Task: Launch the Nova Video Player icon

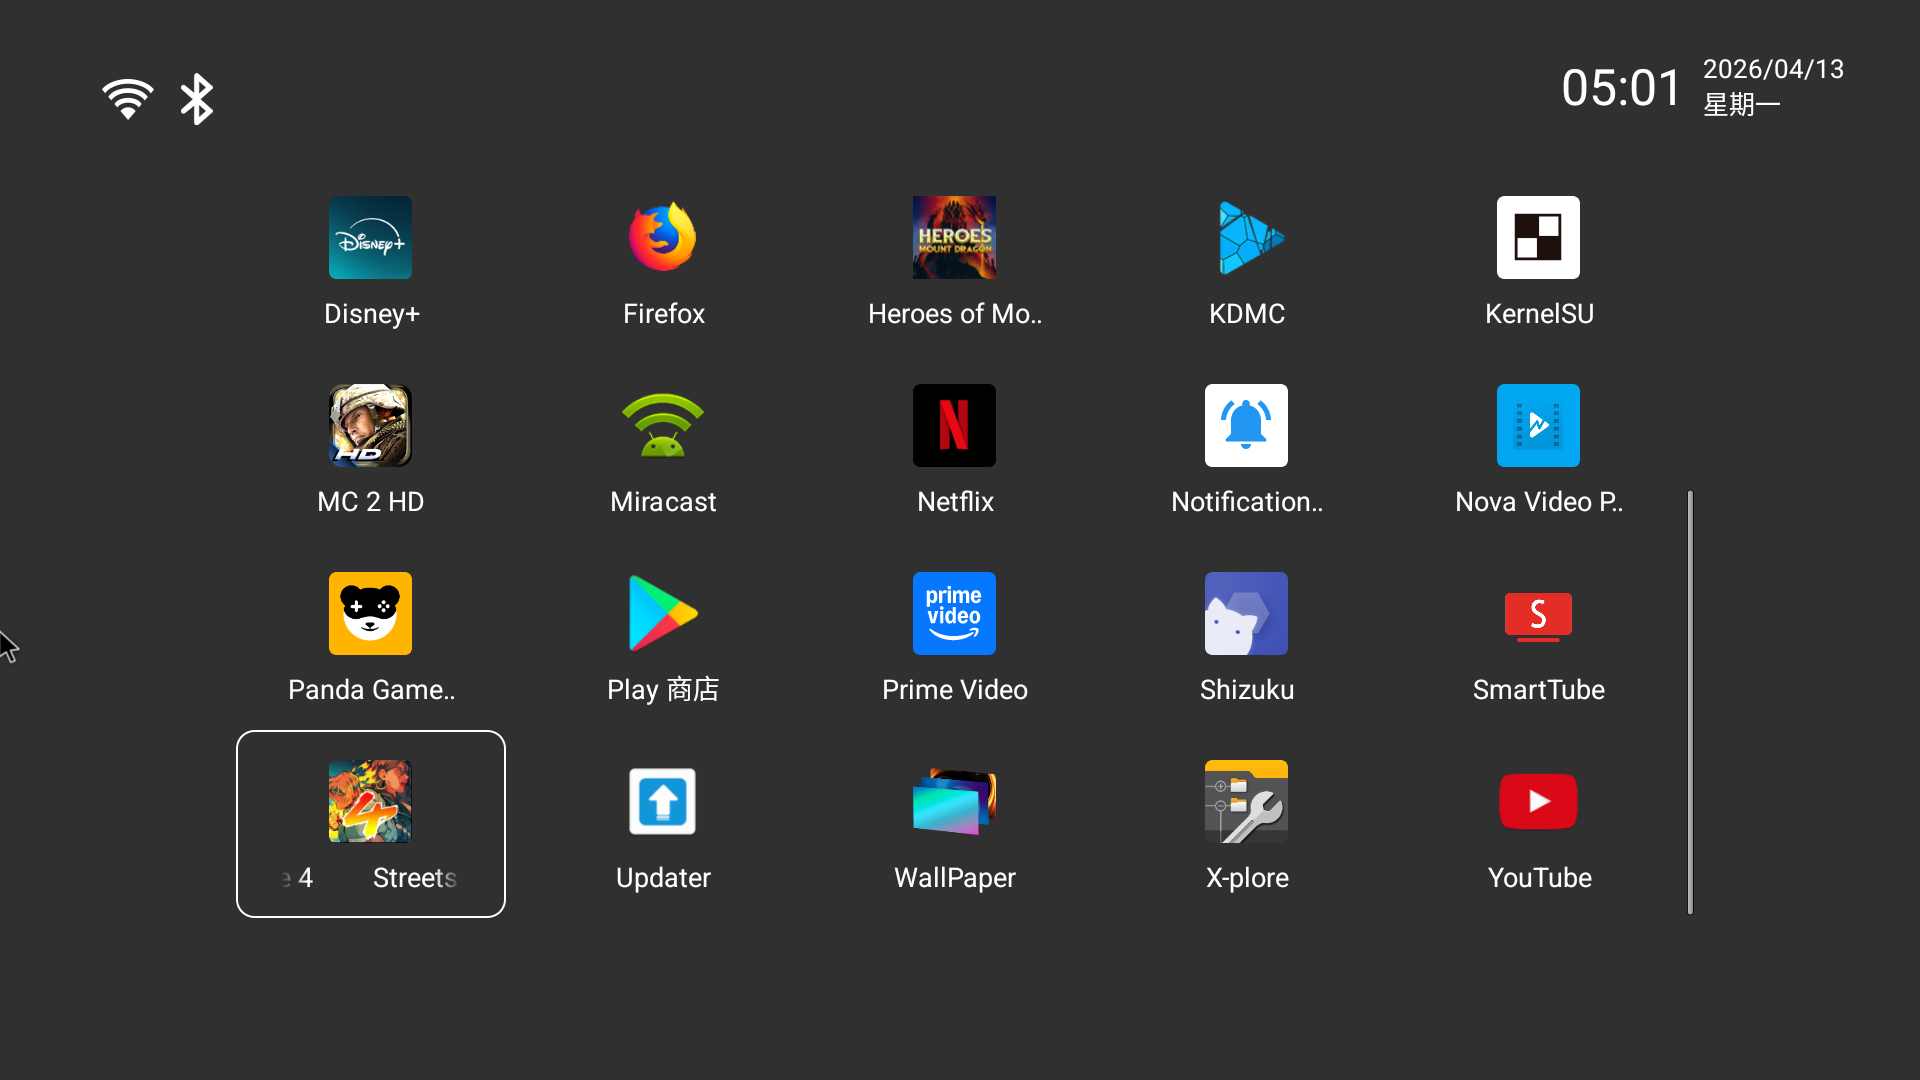Action: tap(1538, 425)
